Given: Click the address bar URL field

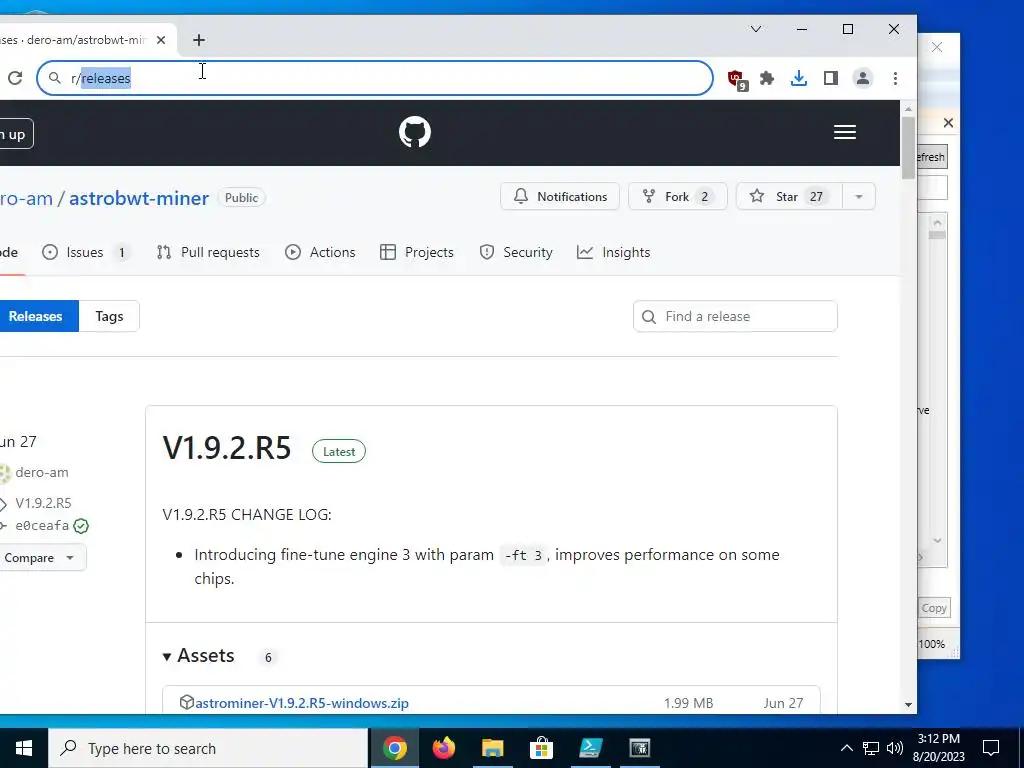Looking at the screenshot, I should click(375, 78).
